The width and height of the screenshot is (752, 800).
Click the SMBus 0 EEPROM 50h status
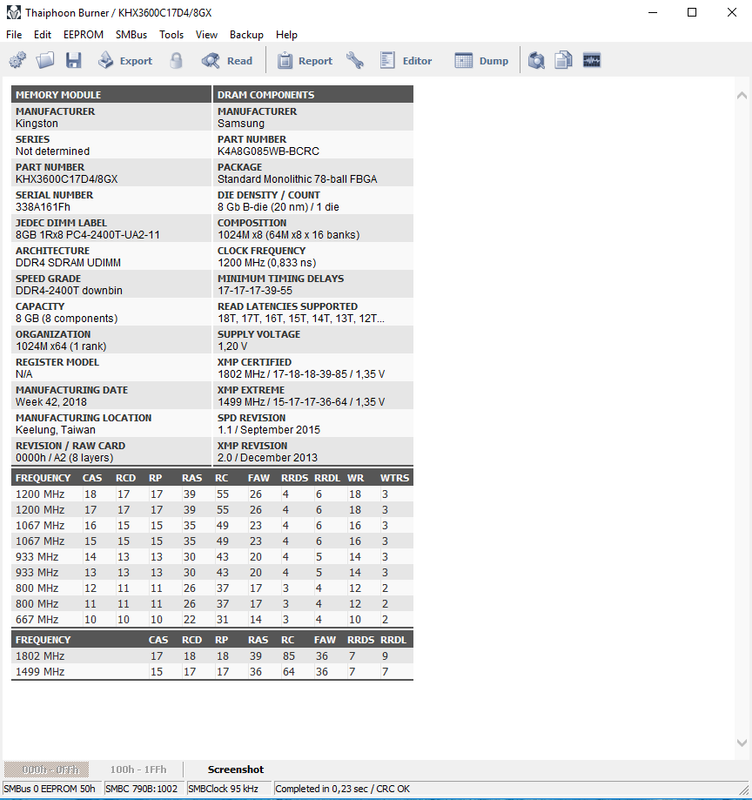point(51,789)
